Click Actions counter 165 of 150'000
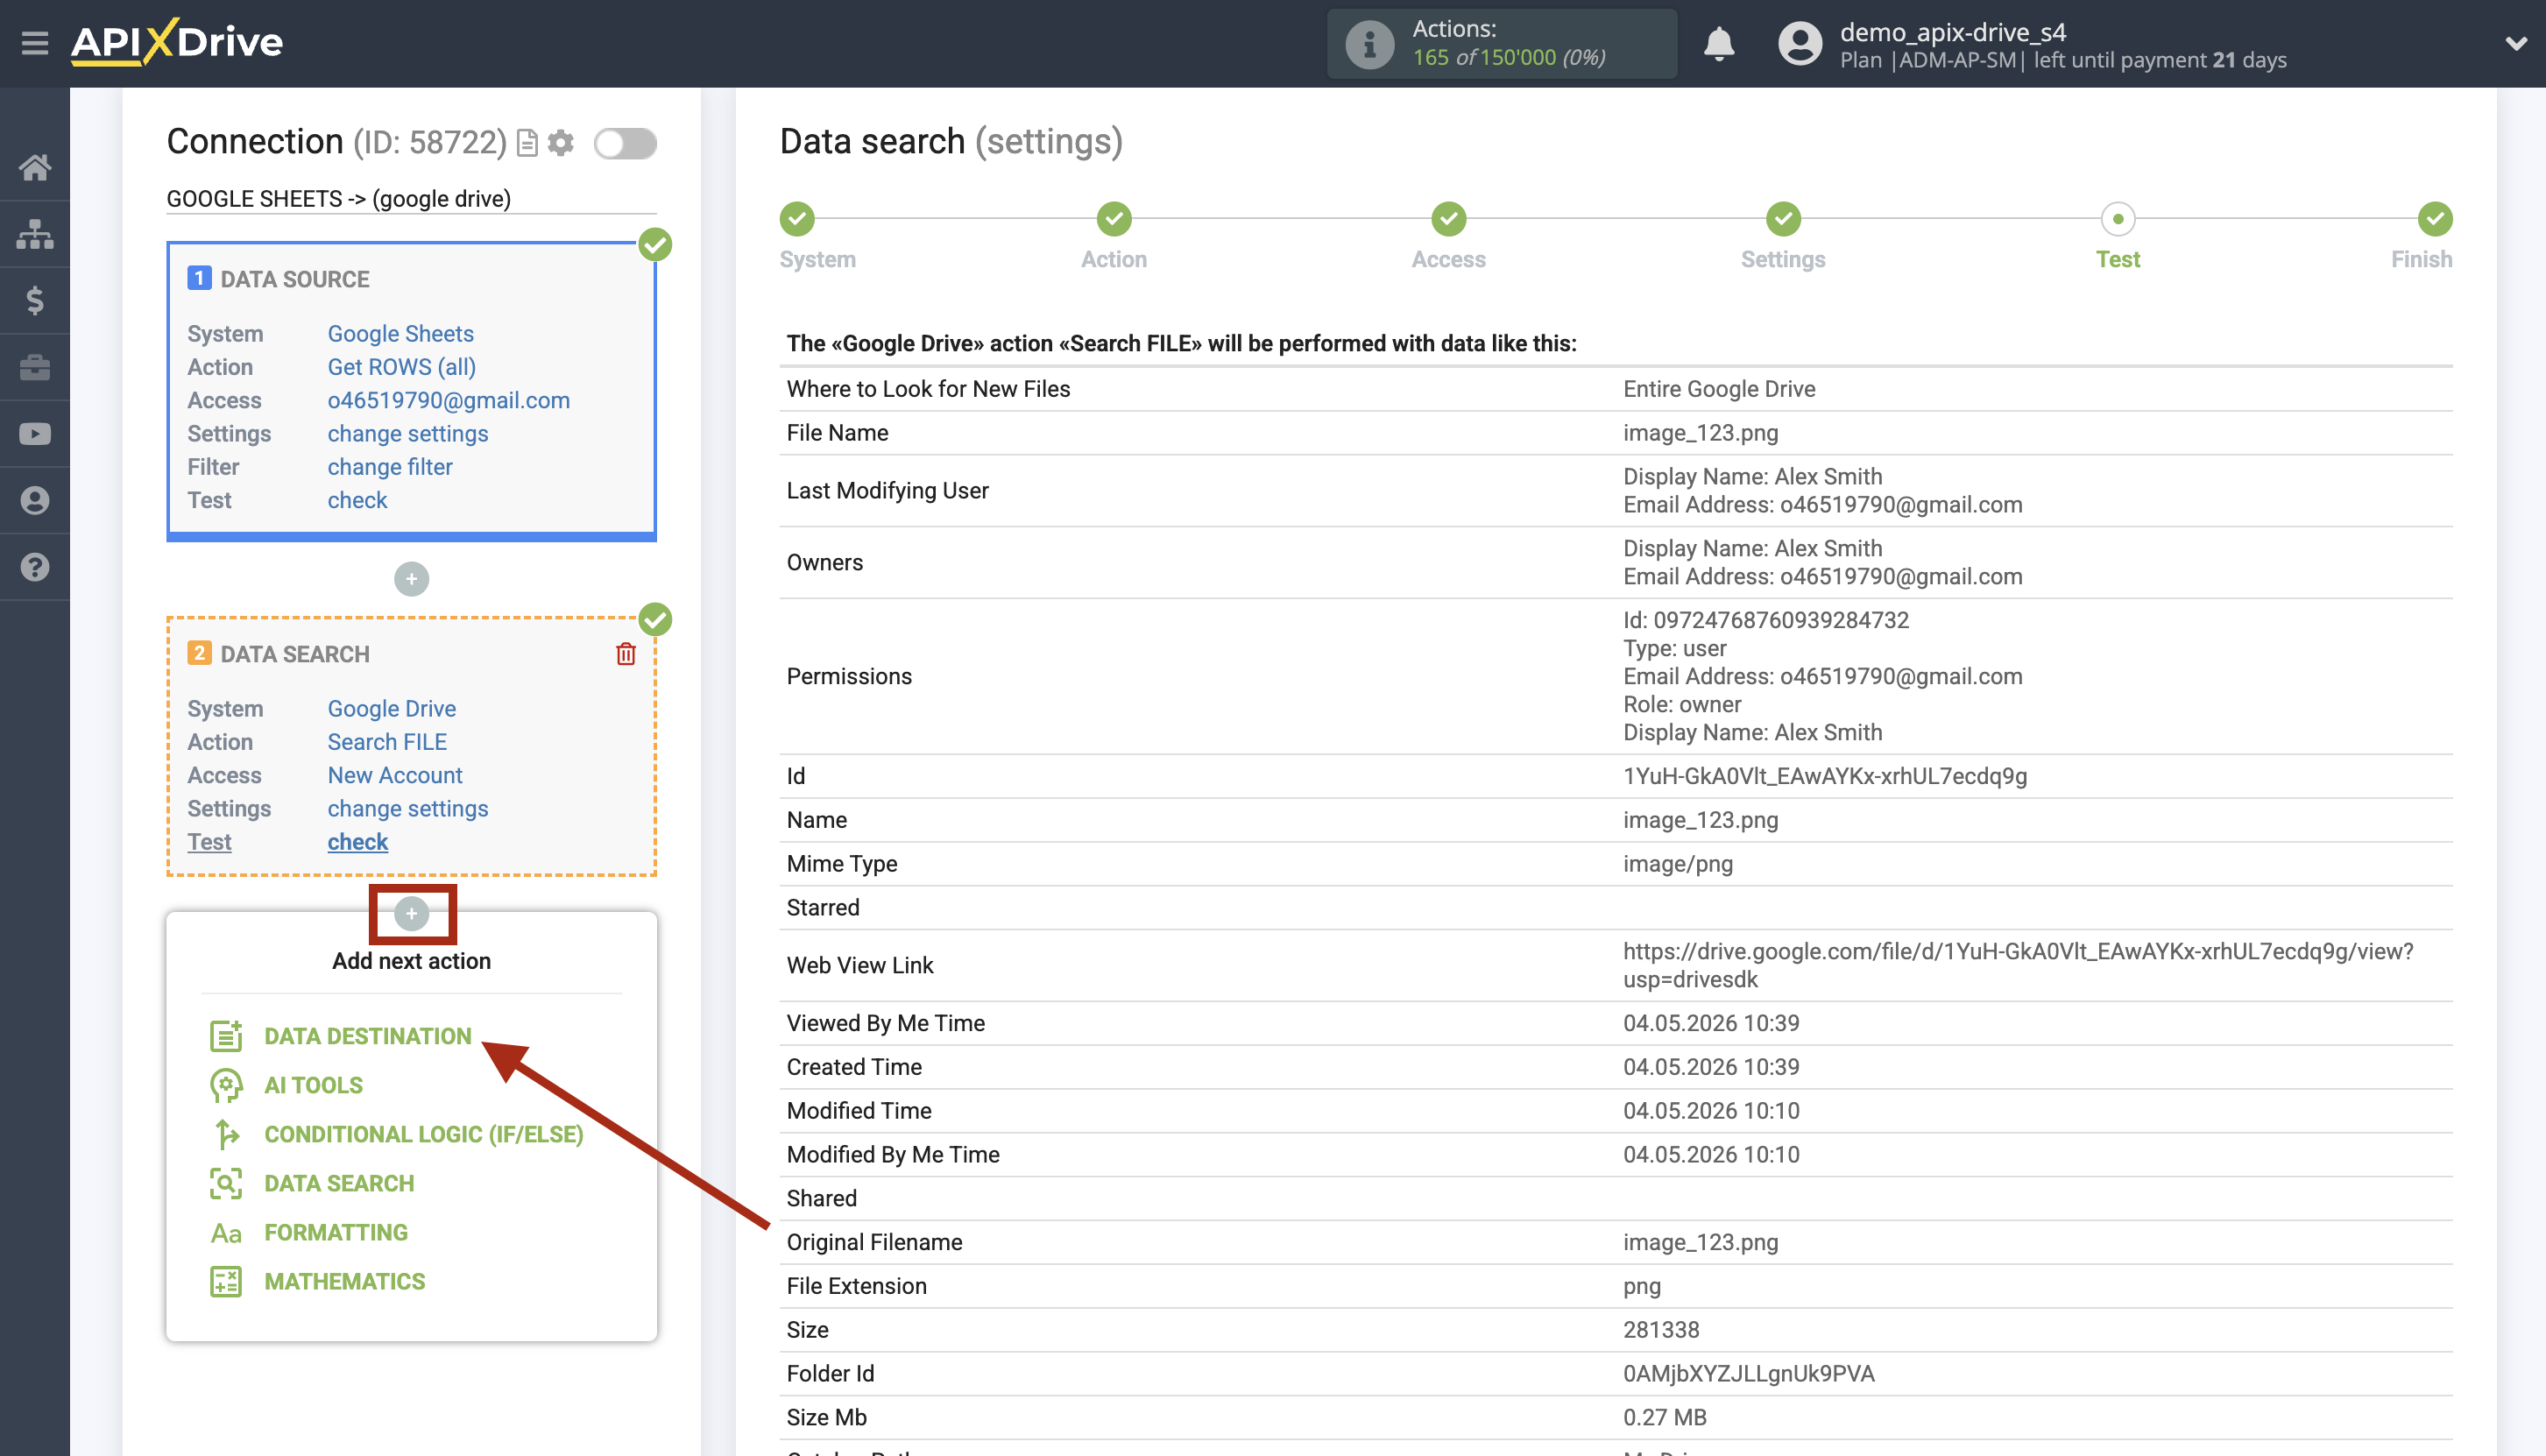Screen dimensions: 2546x1456 pos(1509,58)
